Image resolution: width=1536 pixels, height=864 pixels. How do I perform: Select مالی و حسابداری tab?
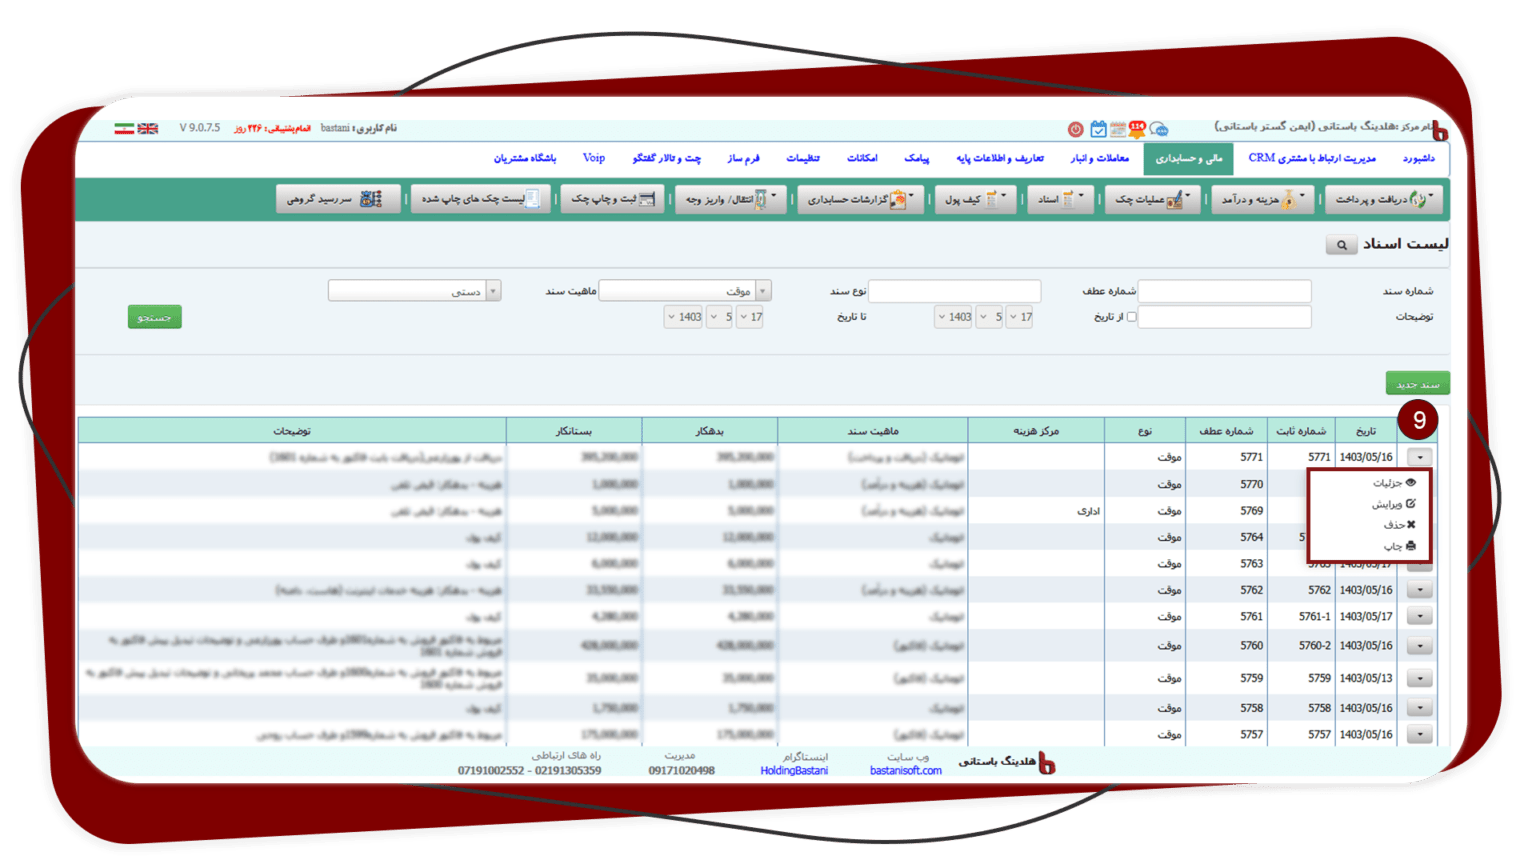click(1189, 159)
